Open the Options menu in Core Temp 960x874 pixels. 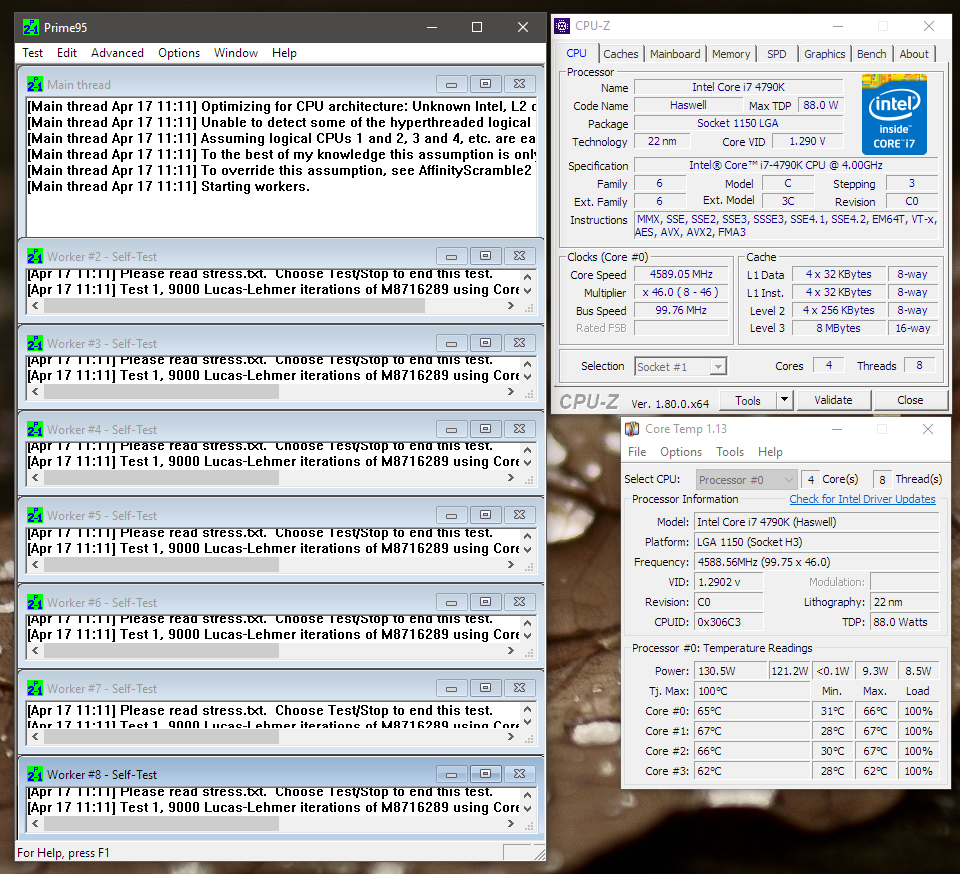[680, 452]
